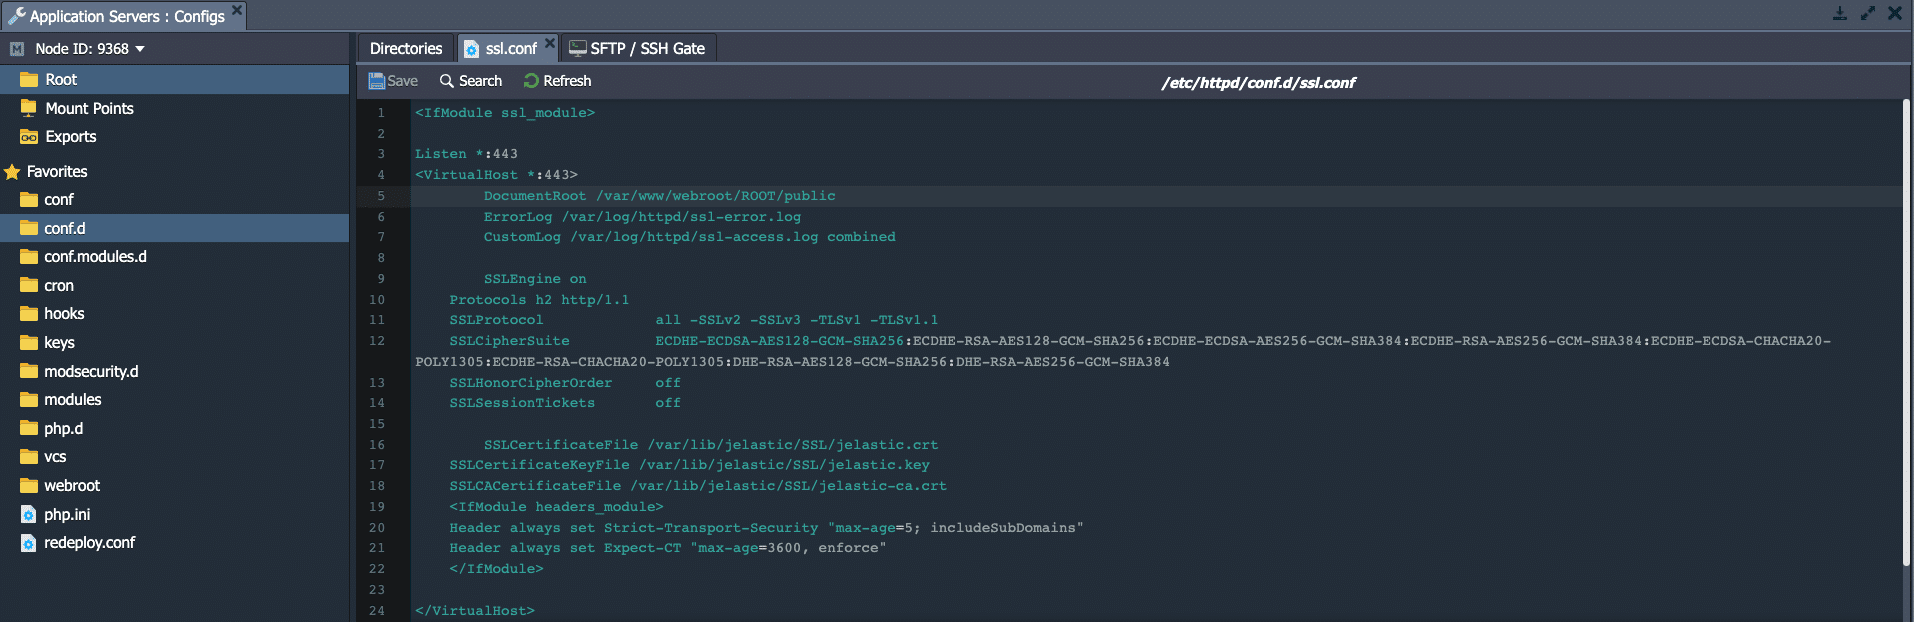
Task: Open the conf.modules.d folder
Action: coord(95,257)
